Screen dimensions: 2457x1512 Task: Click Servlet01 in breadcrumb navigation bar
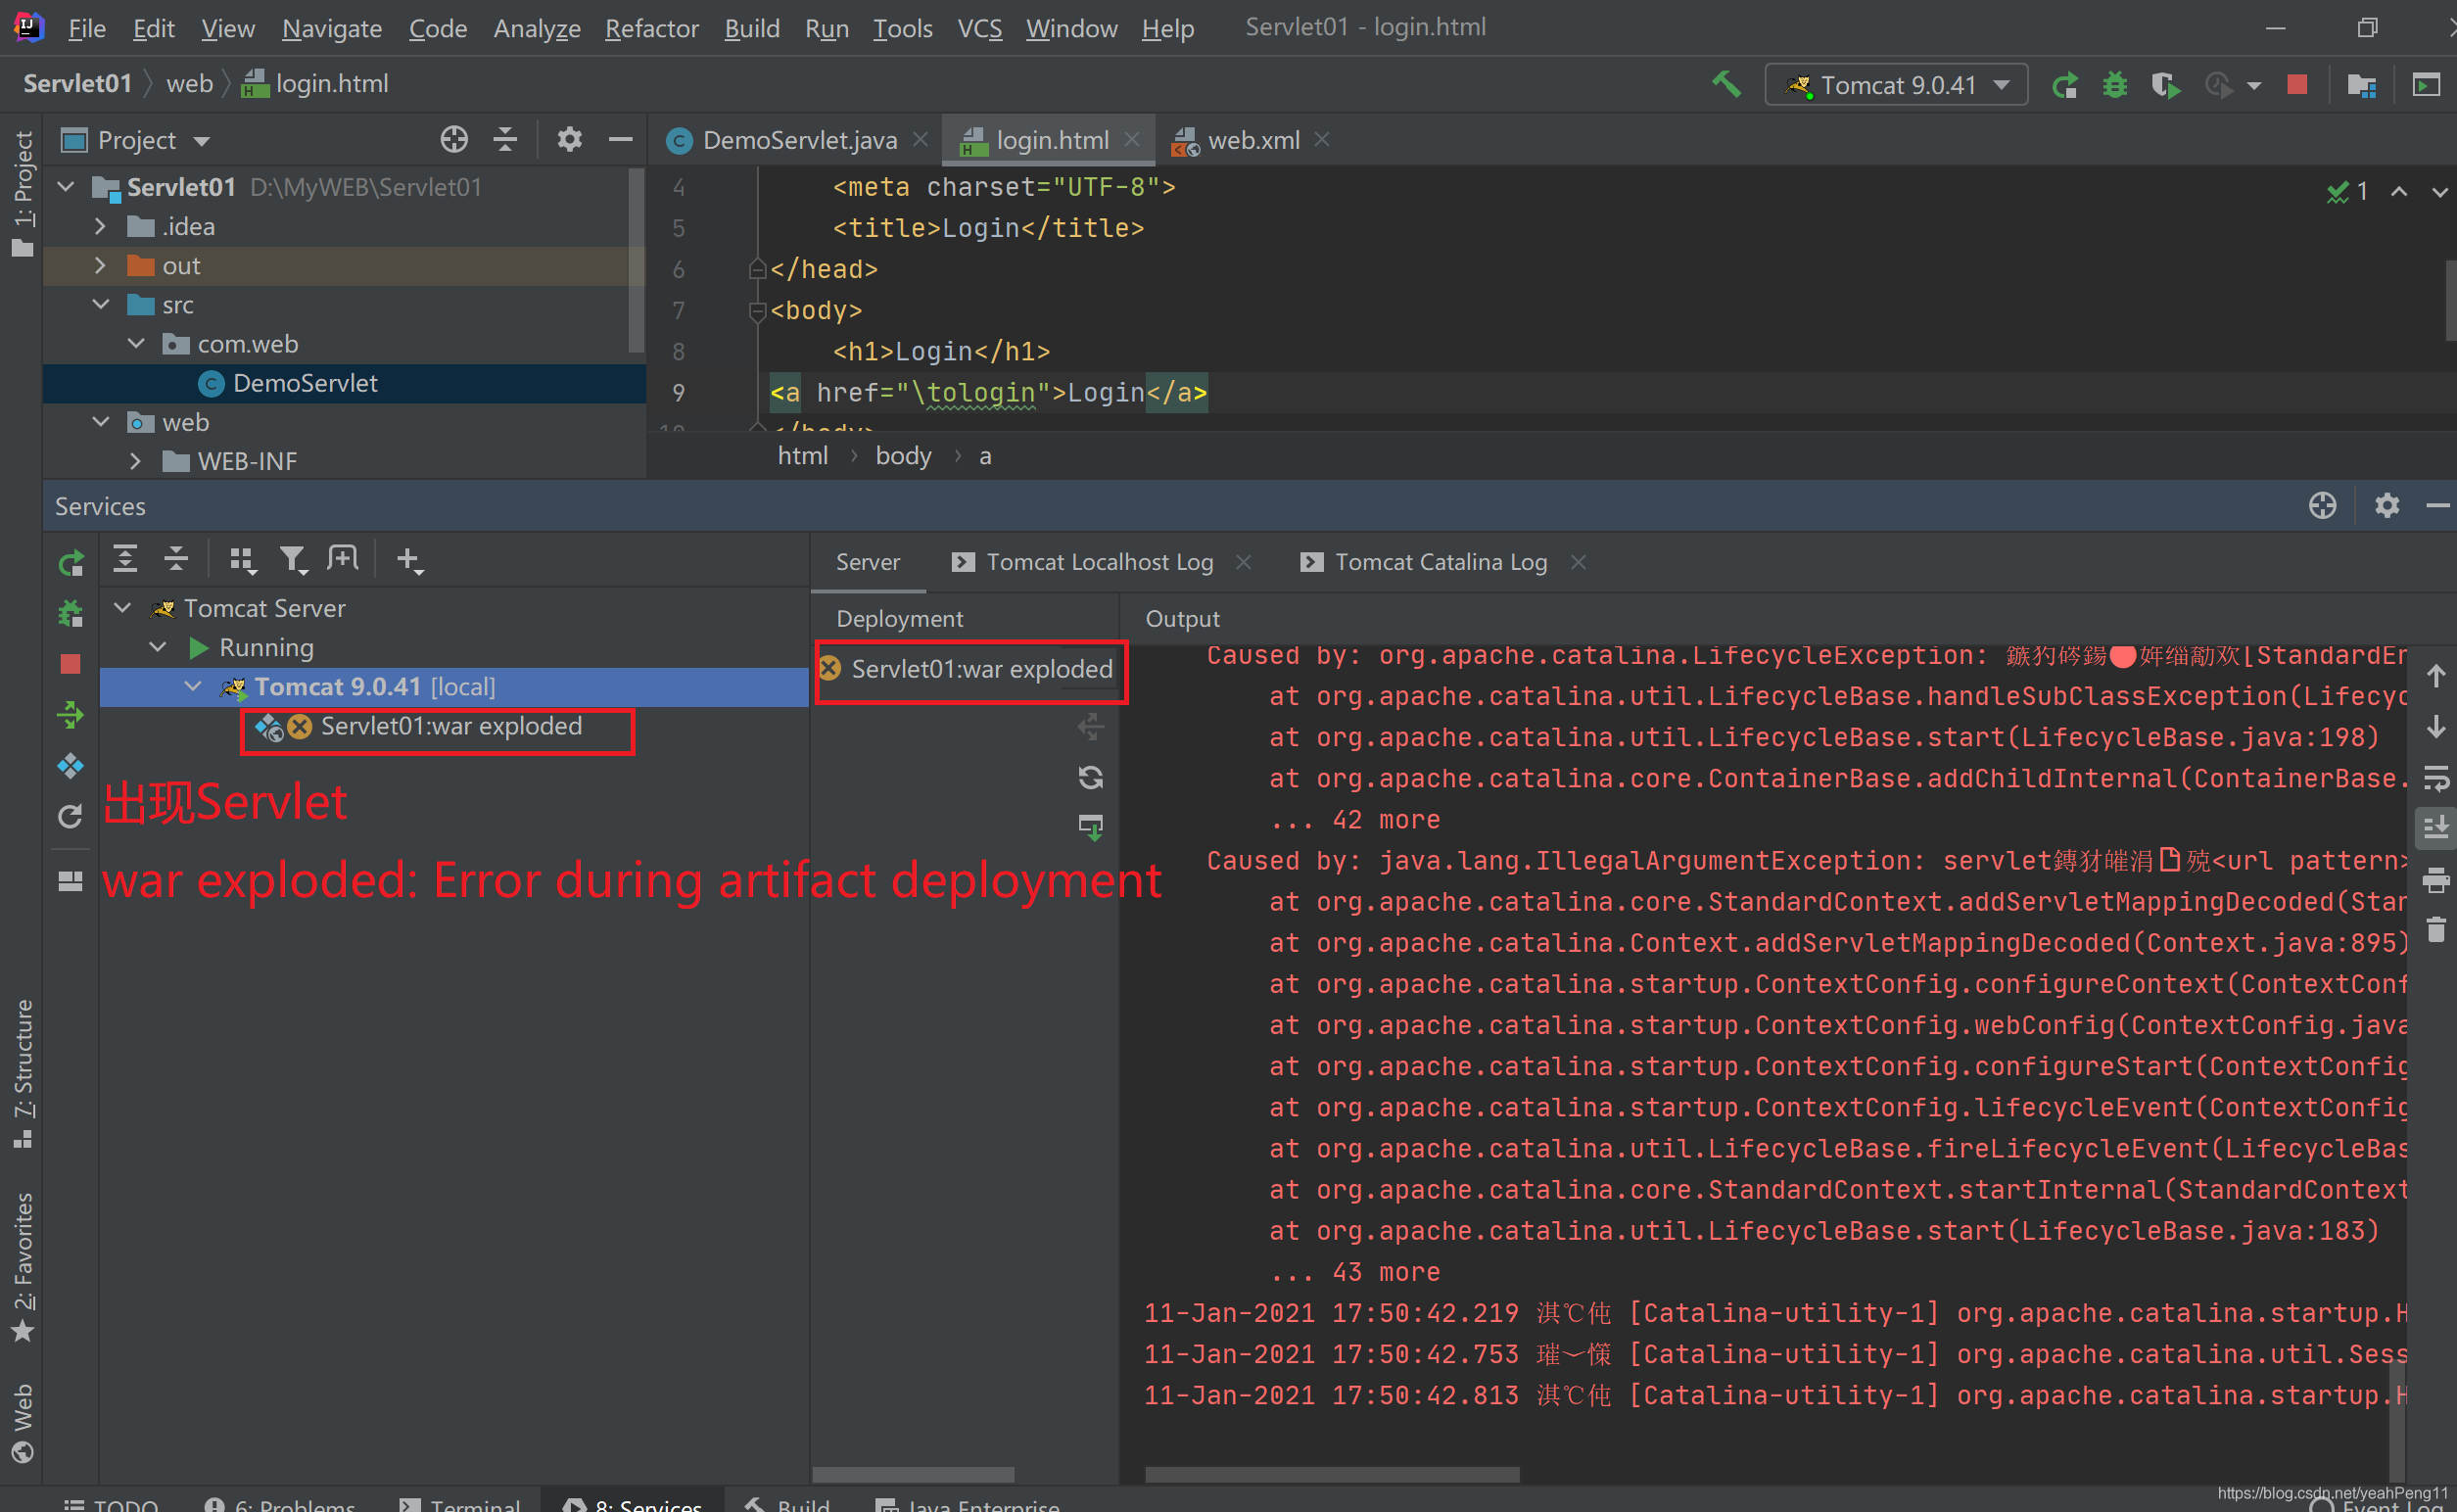click(x=77, y=83)
